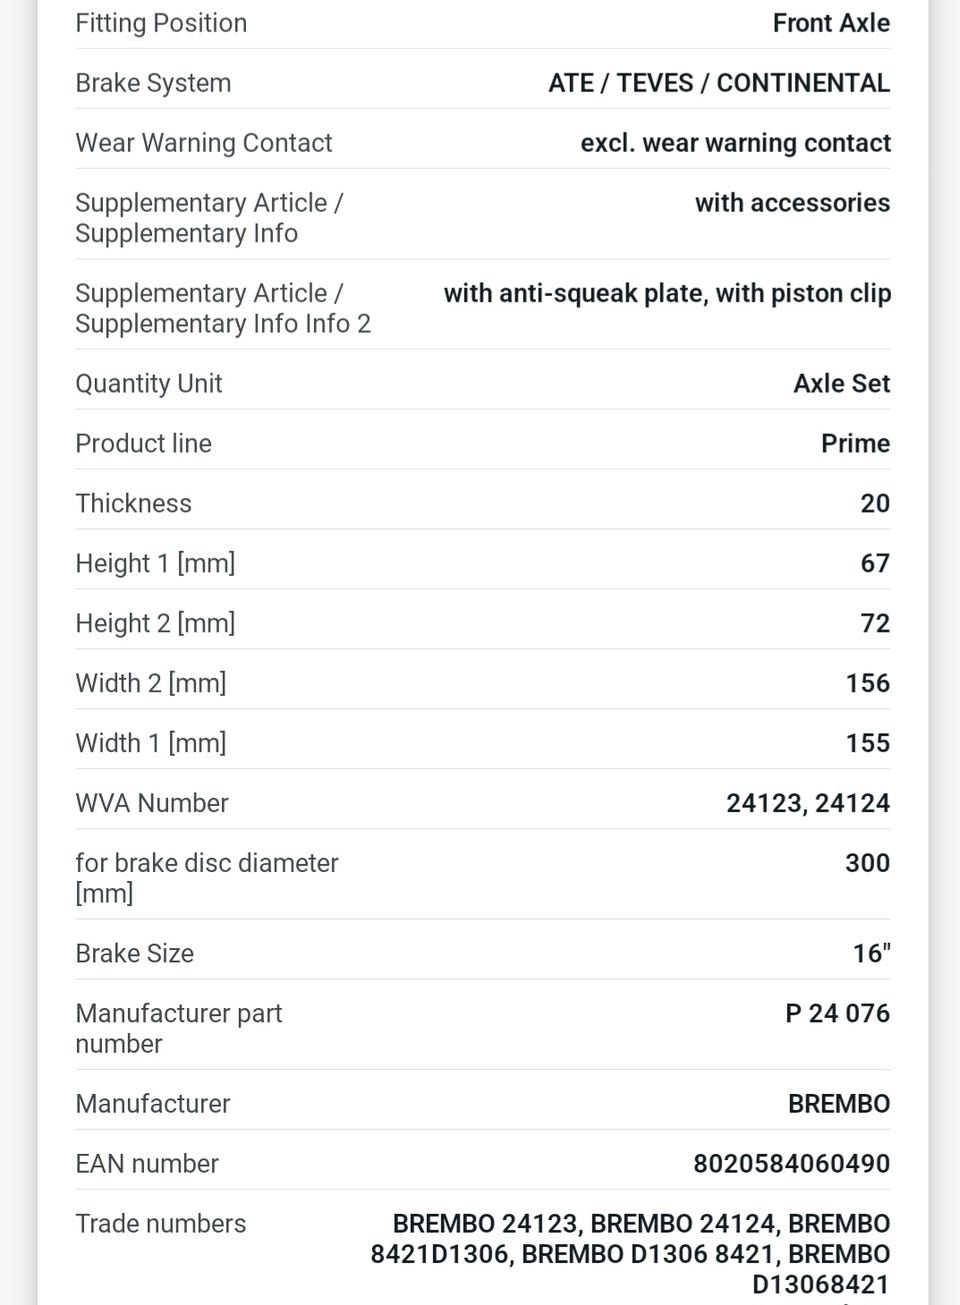
Task: Select the Height 1 [mm] label
Action: point(155,563)
